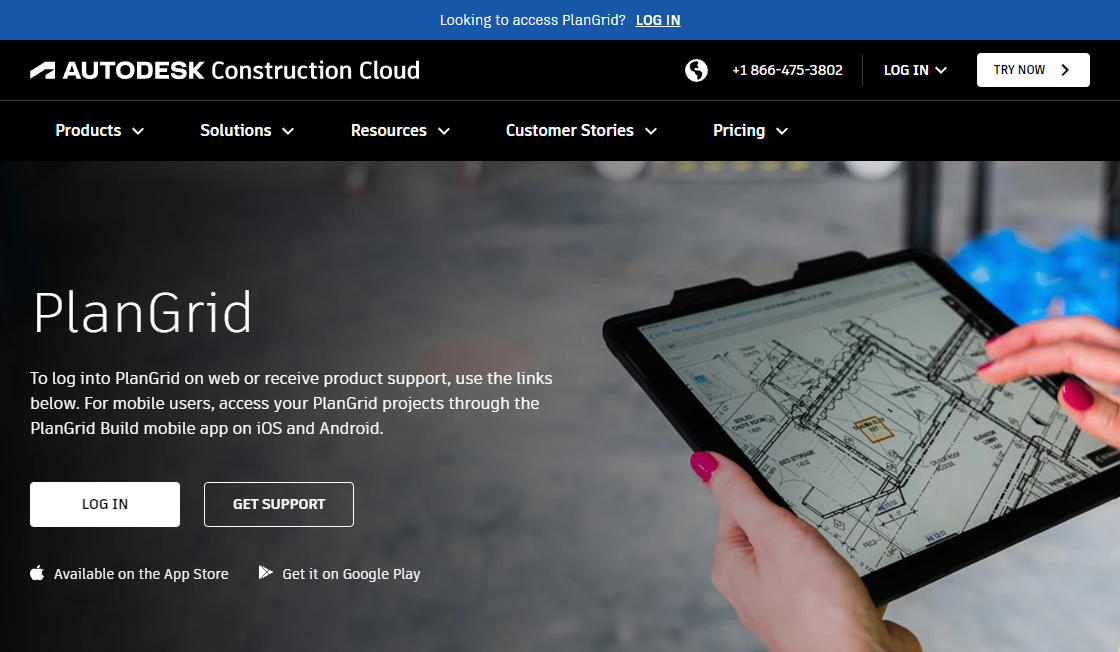Open Get it on Google Play link

click(x=351, y=574)
